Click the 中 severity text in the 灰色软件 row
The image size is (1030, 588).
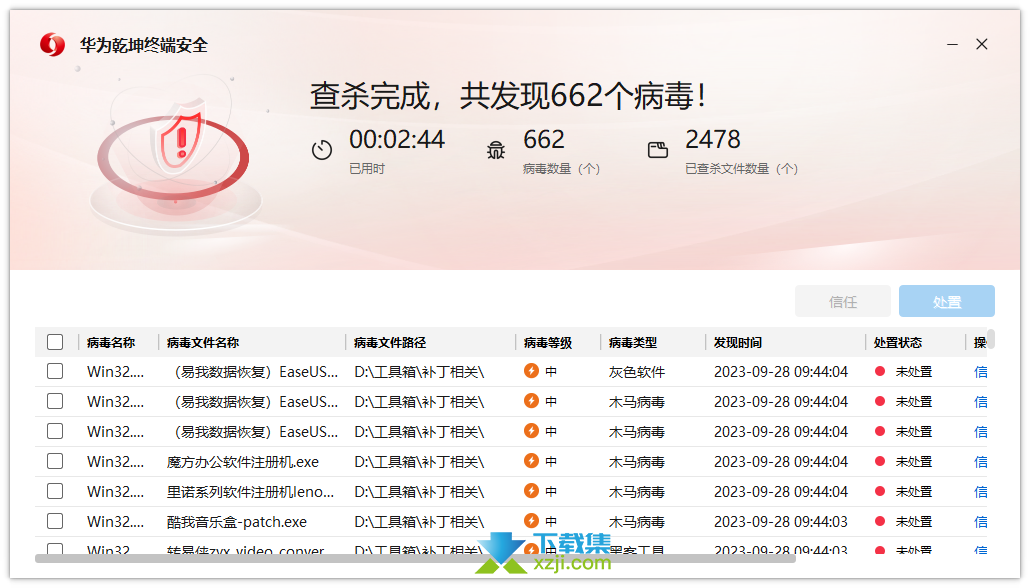coord(551,371)
